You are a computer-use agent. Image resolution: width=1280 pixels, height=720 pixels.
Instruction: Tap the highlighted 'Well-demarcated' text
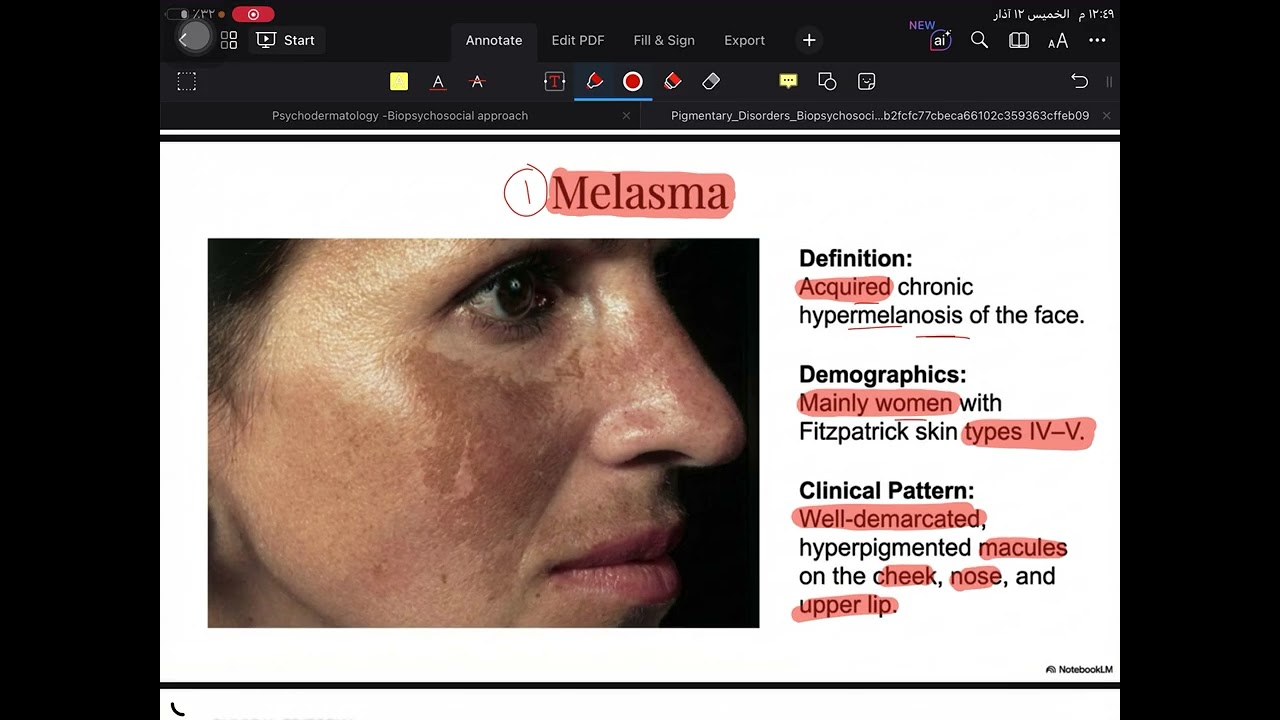point(890,519)
